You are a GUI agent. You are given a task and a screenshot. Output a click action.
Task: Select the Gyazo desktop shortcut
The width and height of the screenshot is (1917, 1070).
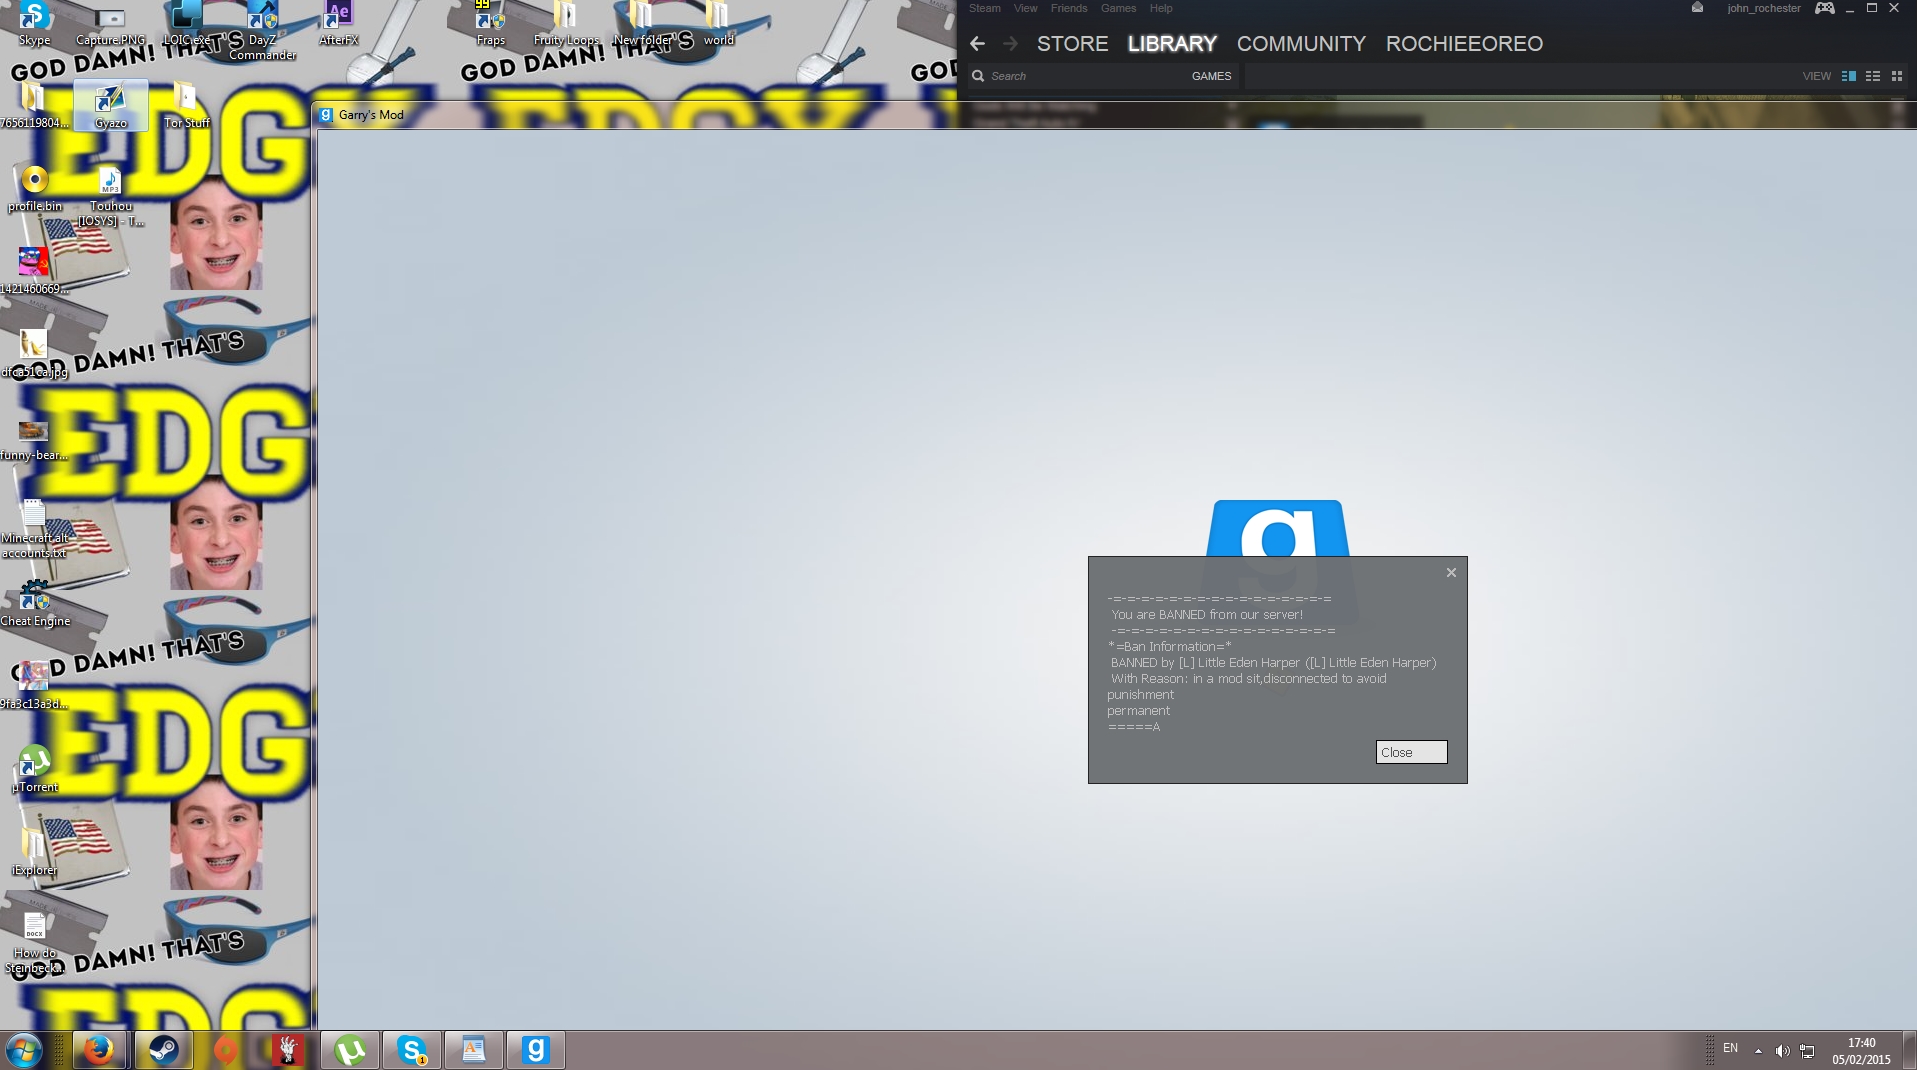pos(110,106)
